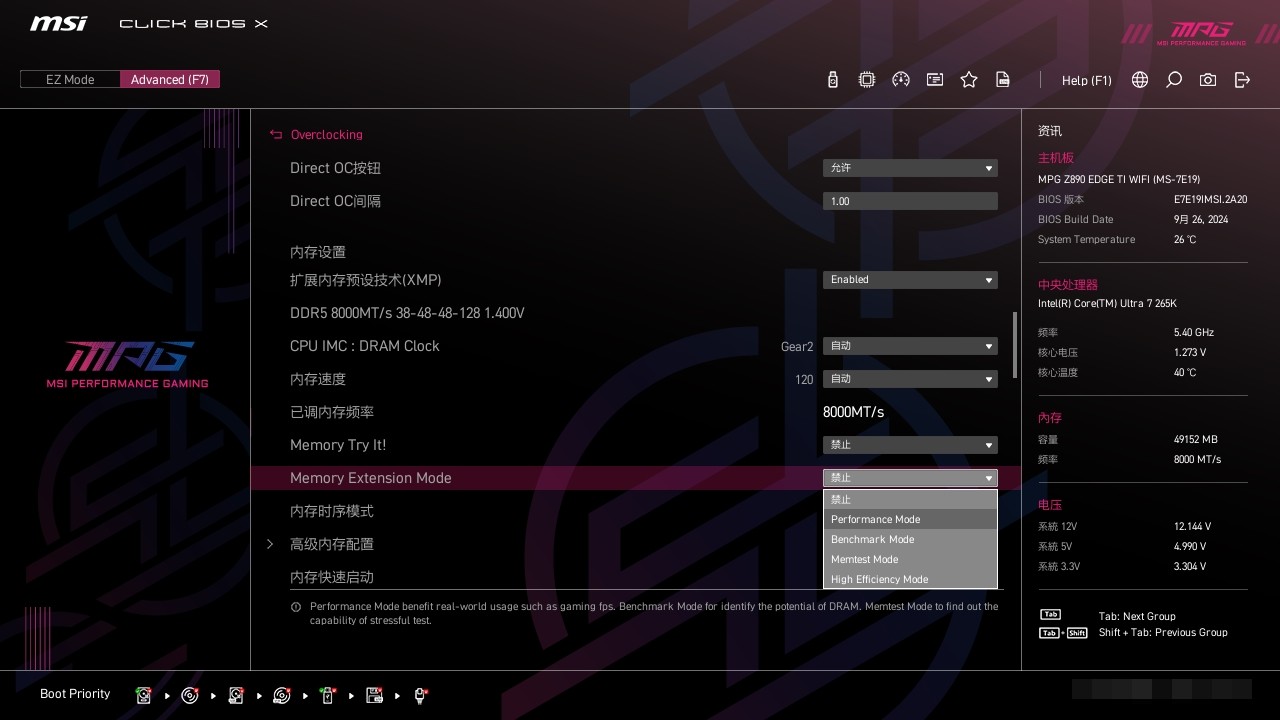Open the M-Flash USB update icon
1280x720 pixels.
point(833,80)
